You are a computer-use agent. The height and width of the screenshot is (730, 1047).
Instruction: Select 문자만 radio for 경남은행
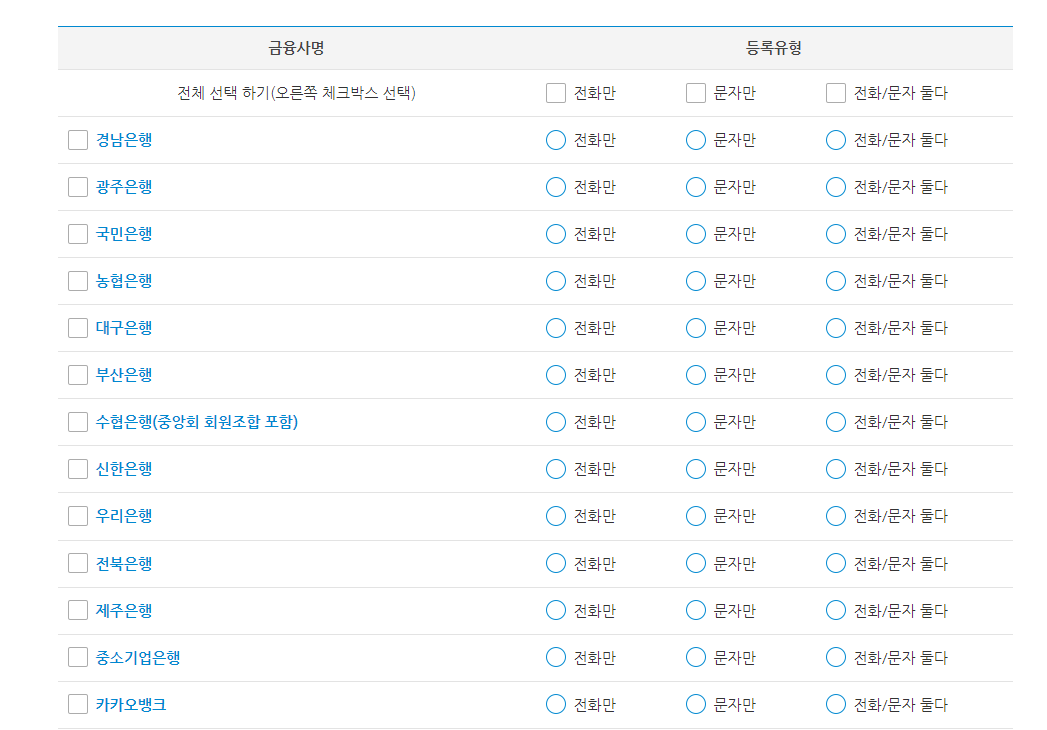[696, 140]
